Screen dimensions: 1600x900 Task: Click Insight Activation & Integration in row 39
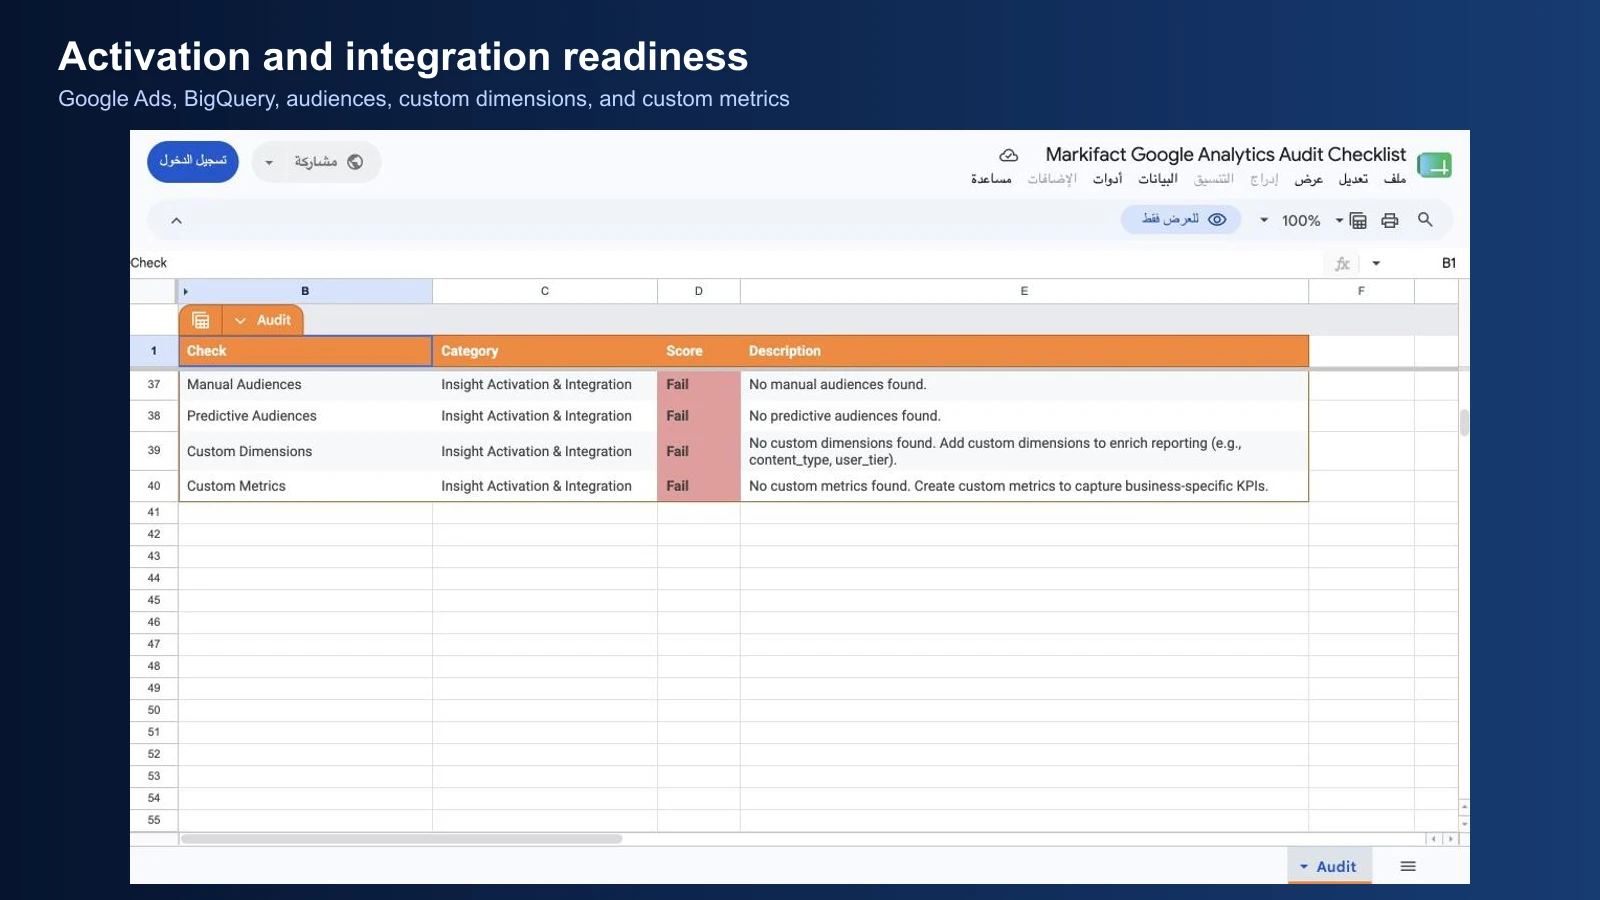(x=545, y=452)
